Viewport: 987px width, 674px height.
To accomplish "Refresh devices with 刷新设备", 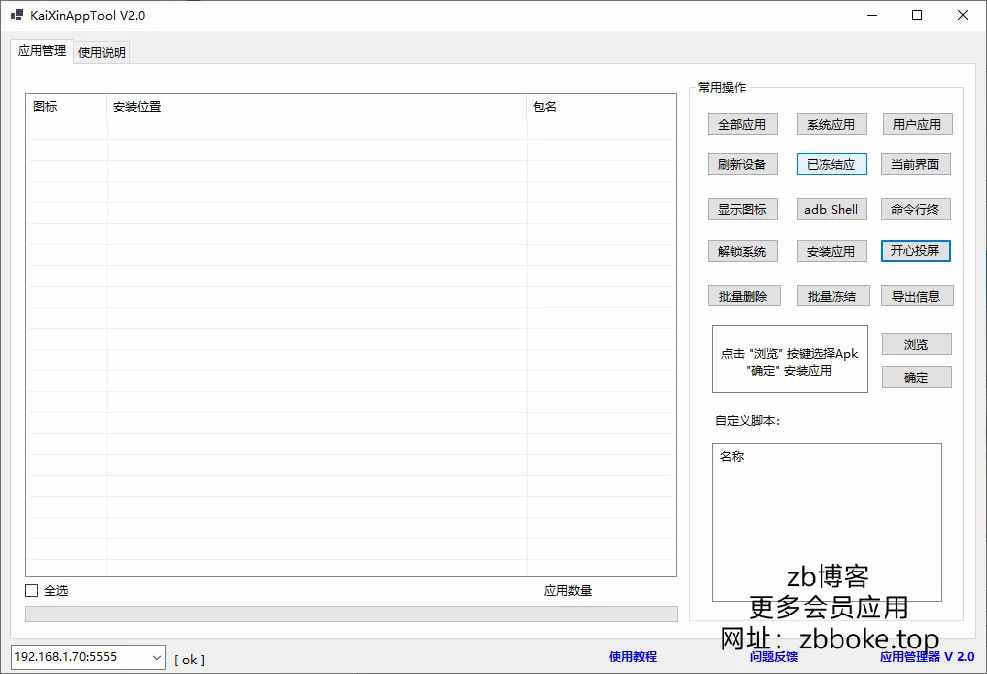I will (741, 164).
